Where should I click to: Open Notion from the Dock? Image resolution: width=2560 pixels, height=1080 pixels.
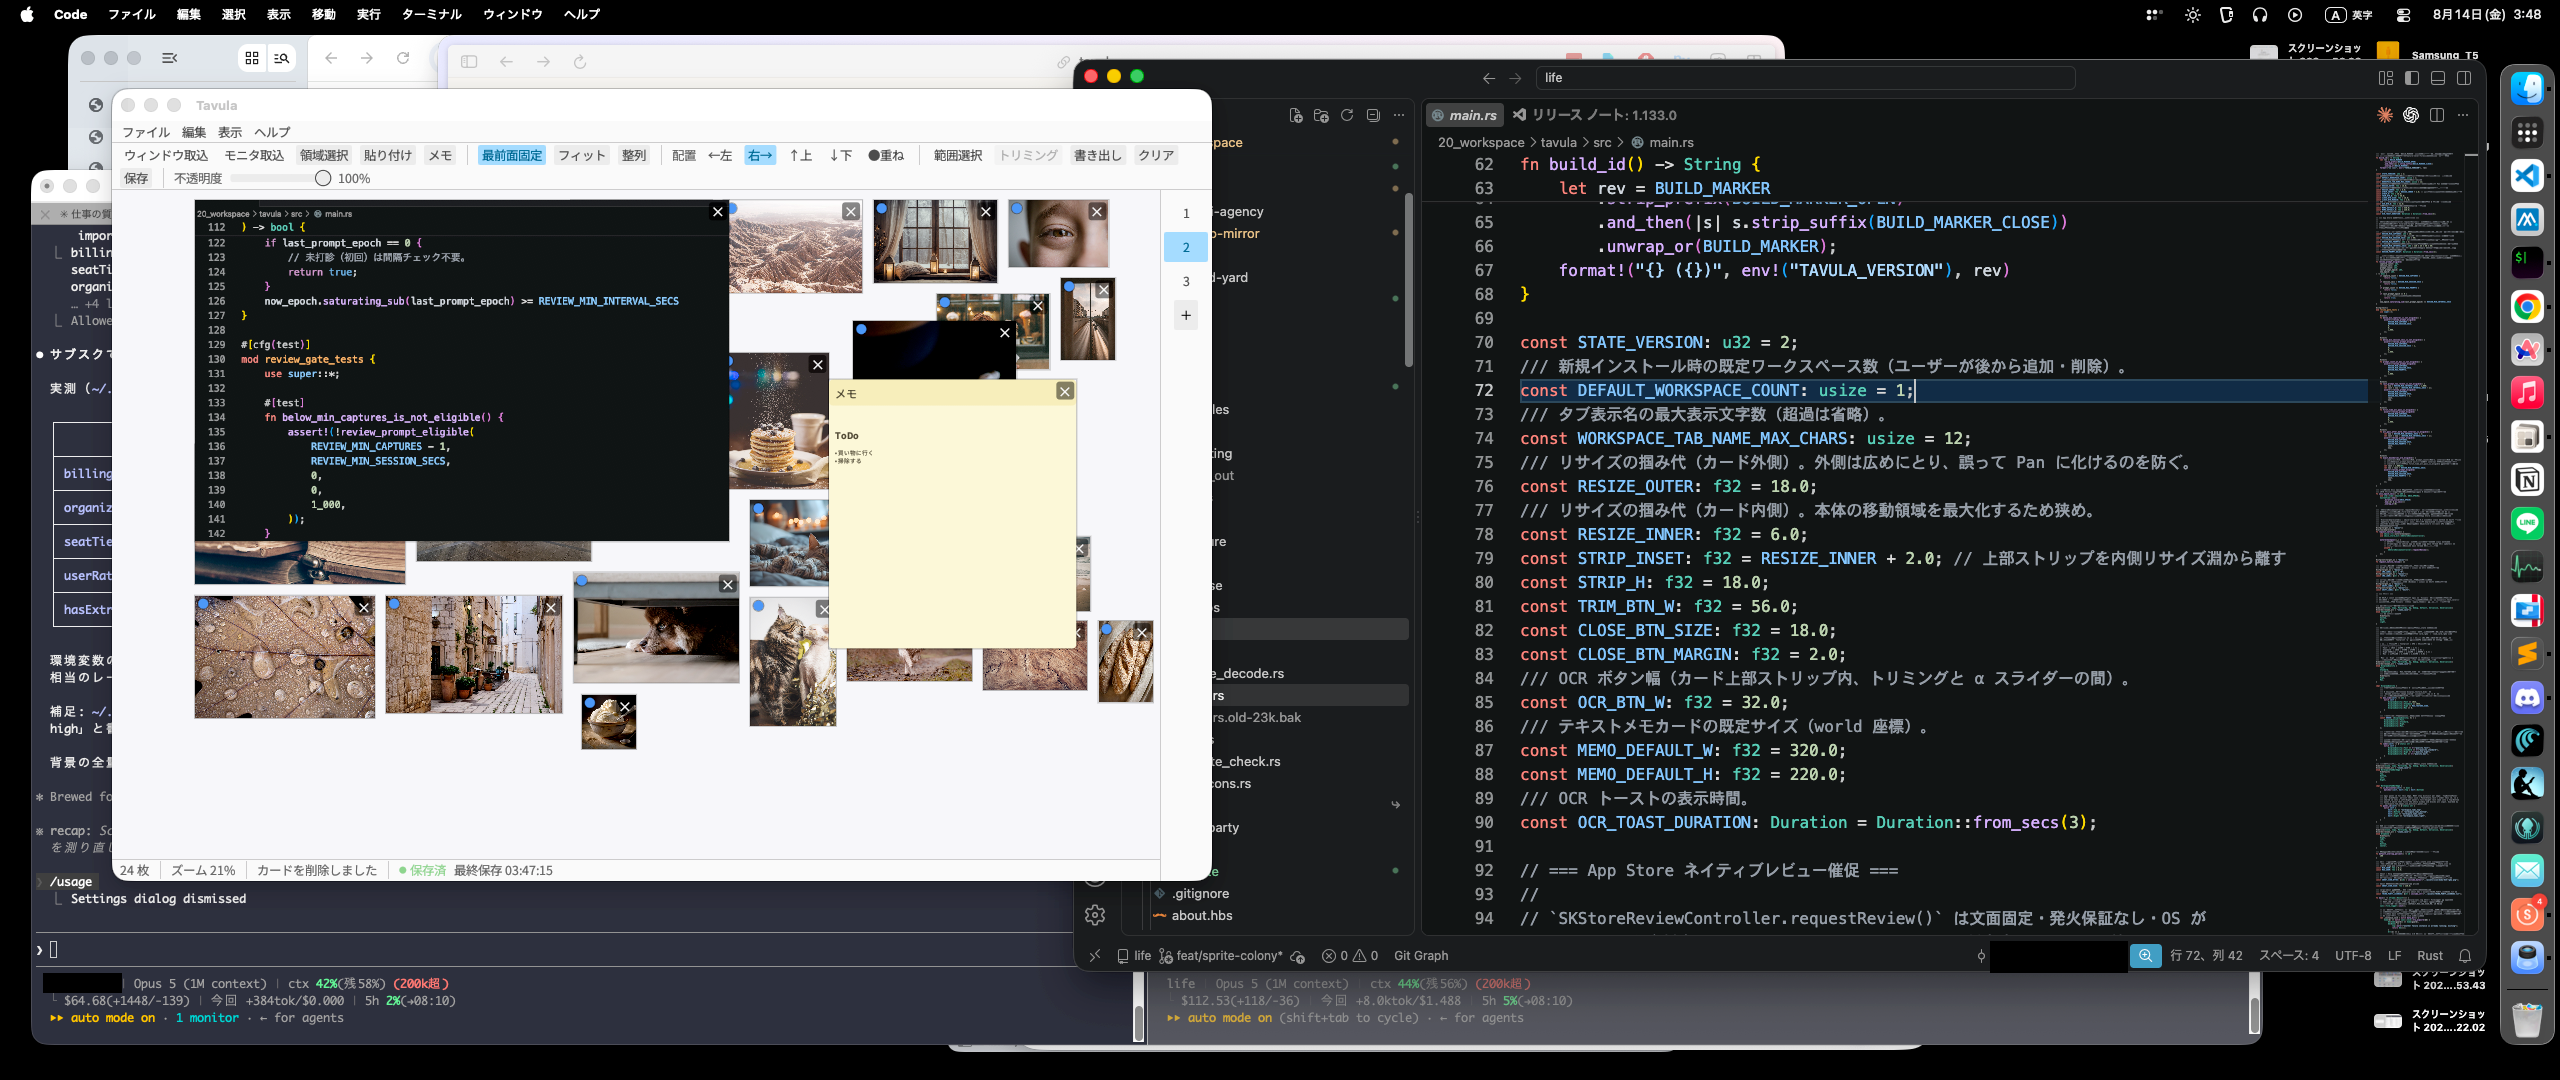(x=2527, y=480)
